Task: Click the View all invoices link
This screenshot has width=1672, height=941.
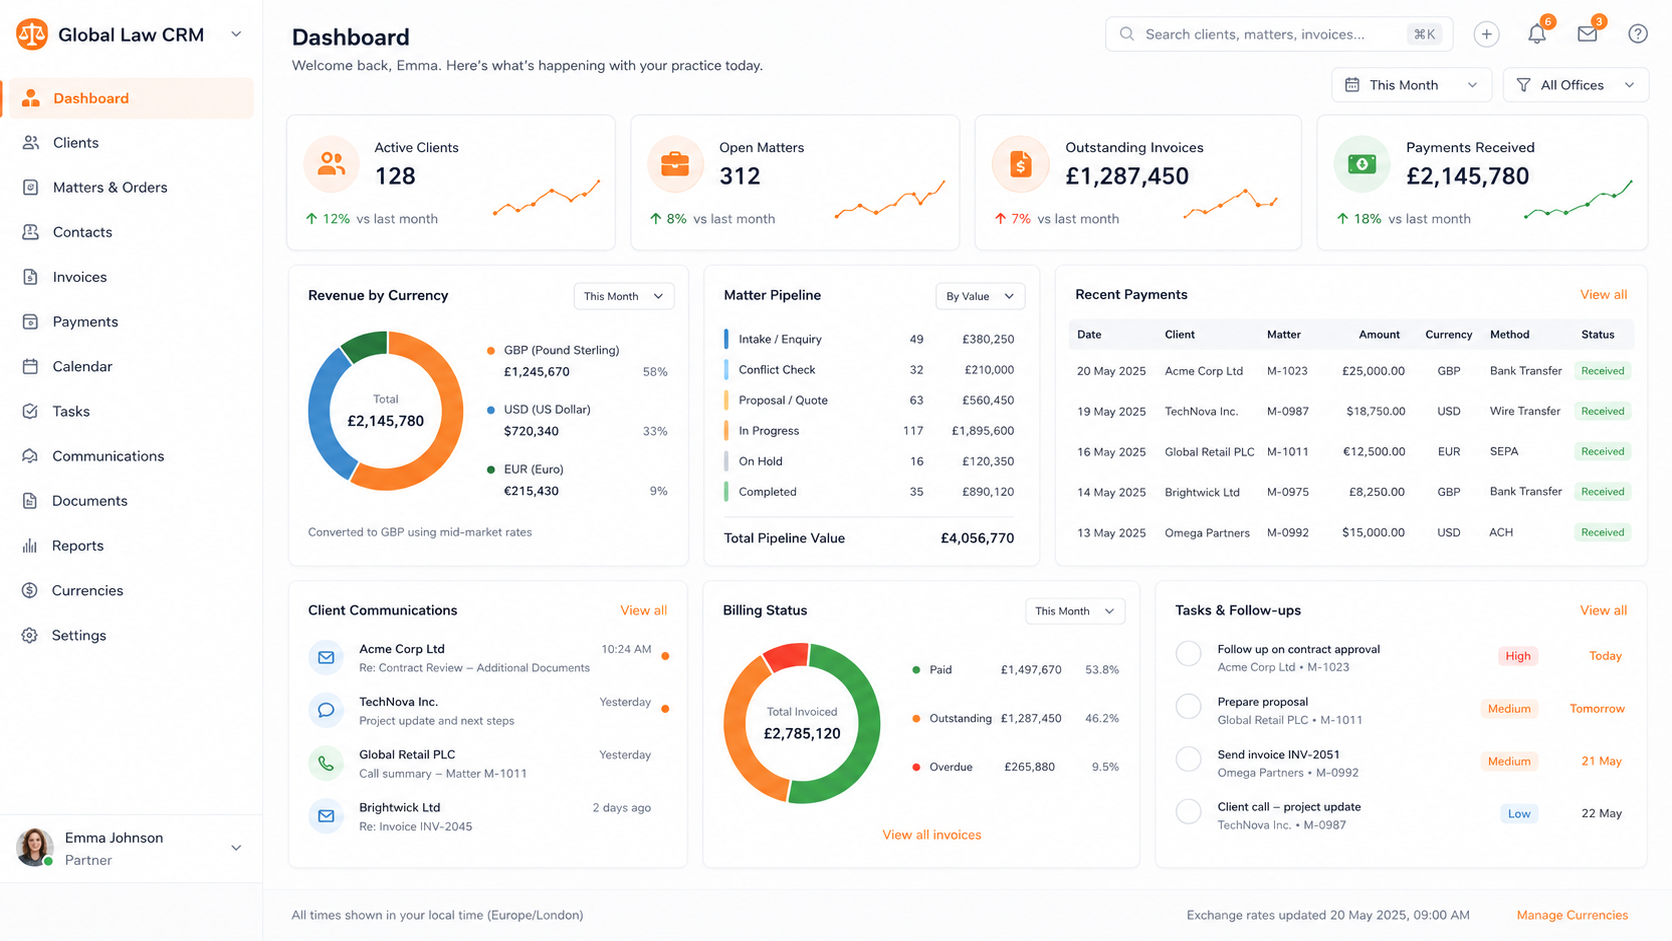Action: (x=931, y=835)
